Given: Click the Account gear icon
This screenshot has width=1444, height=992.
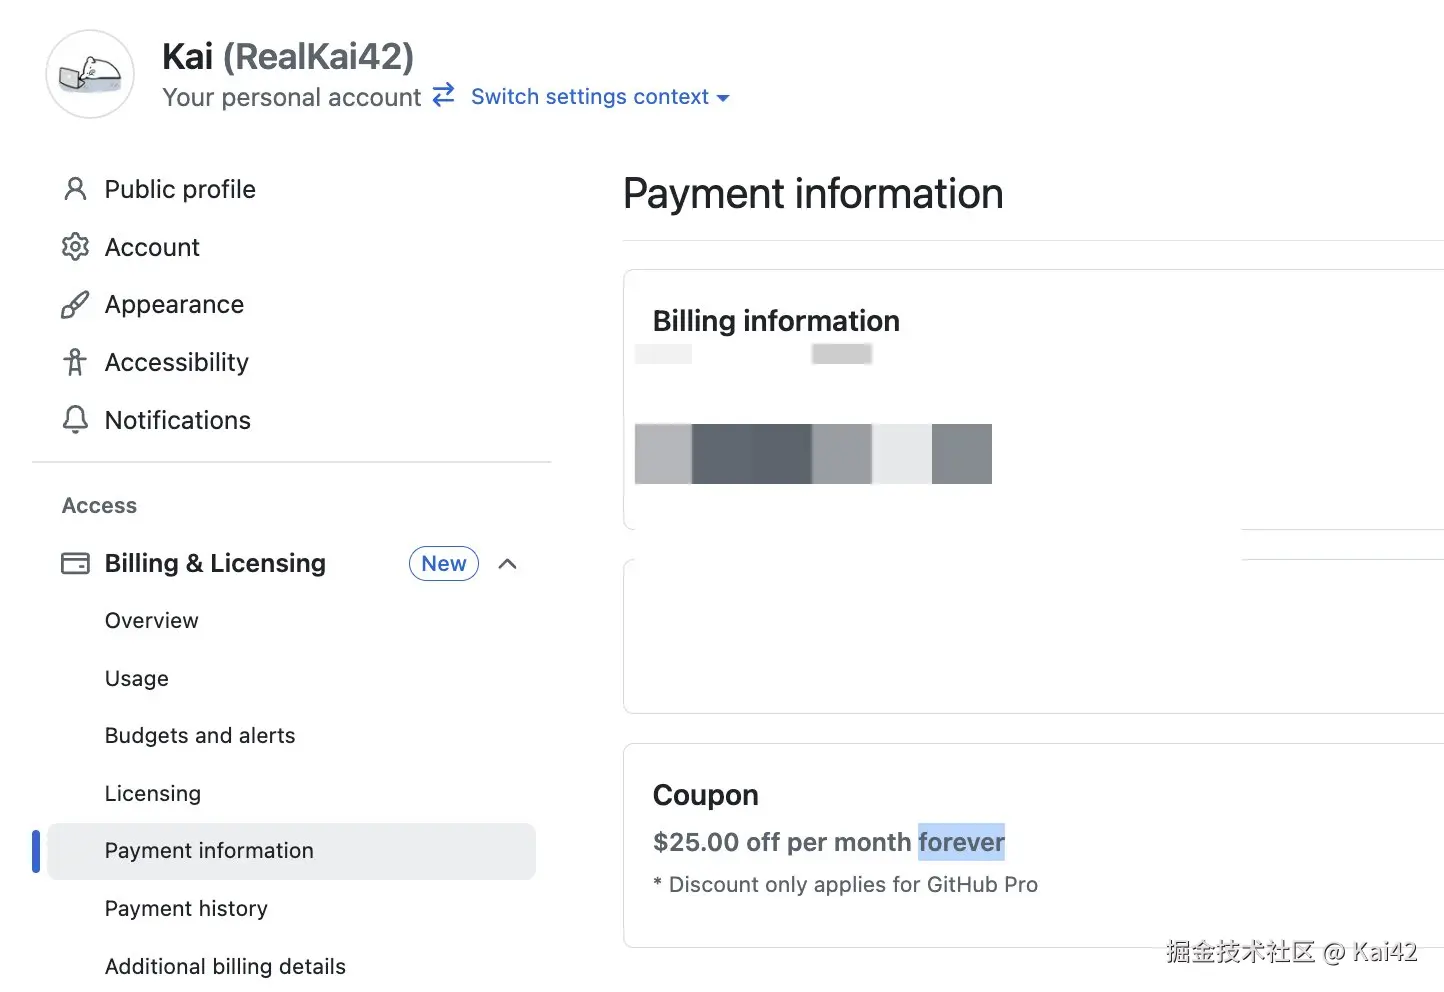Looking at the screenshot, I should [x=75, y=247].
